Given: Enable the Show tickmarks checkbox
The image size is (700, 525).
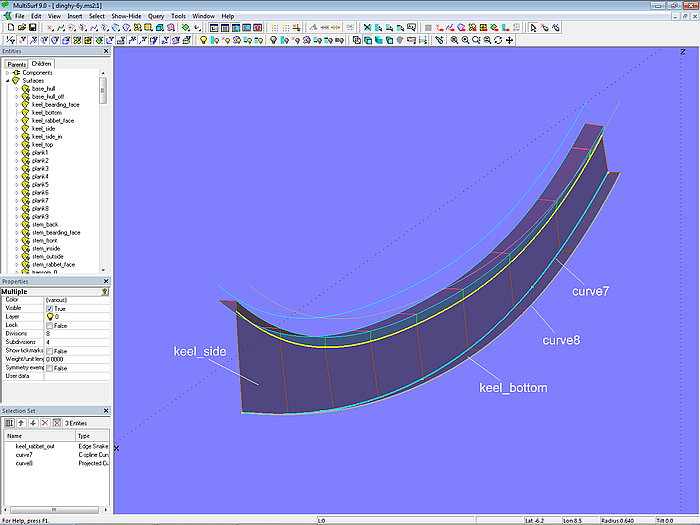Looking at the screenshot, I should coord(50,351).
